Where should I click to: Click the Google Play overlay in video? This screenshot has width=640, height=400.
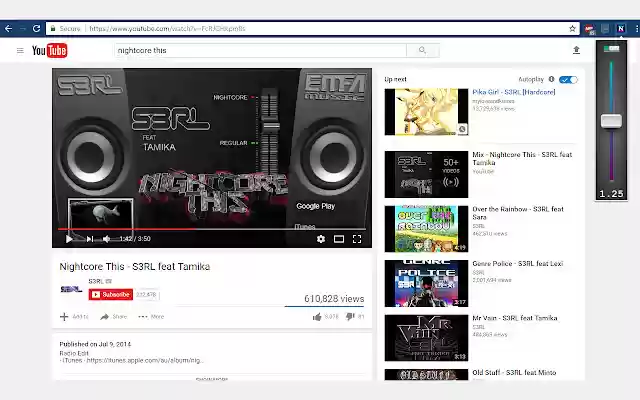pos(316,206)
